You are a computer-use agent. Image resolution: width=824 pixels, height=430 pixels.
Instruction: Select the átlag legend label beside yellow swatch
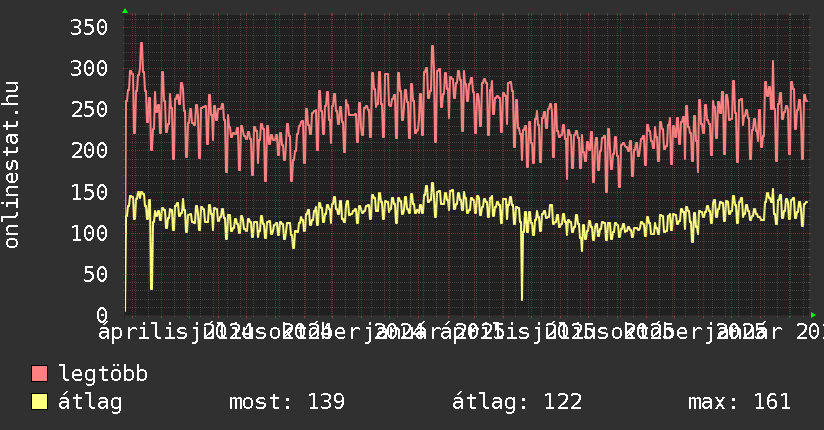[x=90, y=402]
